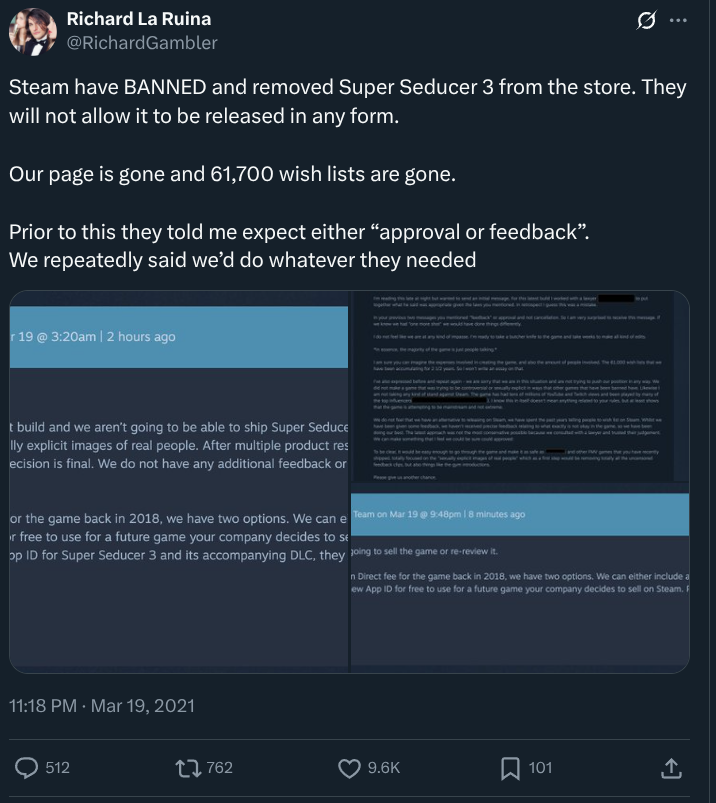Click the 101 bookmarks count

tap(540, 768)
